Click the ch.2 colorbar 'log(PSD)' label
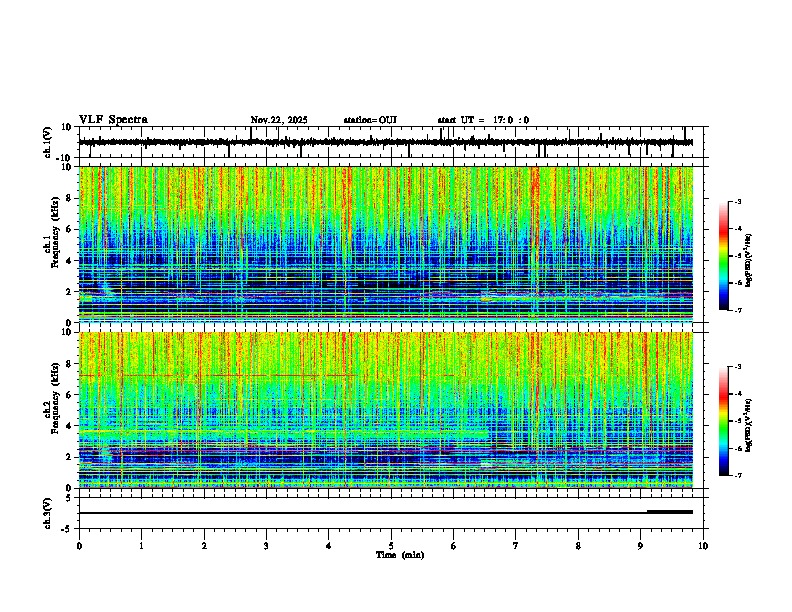Screen dimensions: 792x612 coord(749,425)
